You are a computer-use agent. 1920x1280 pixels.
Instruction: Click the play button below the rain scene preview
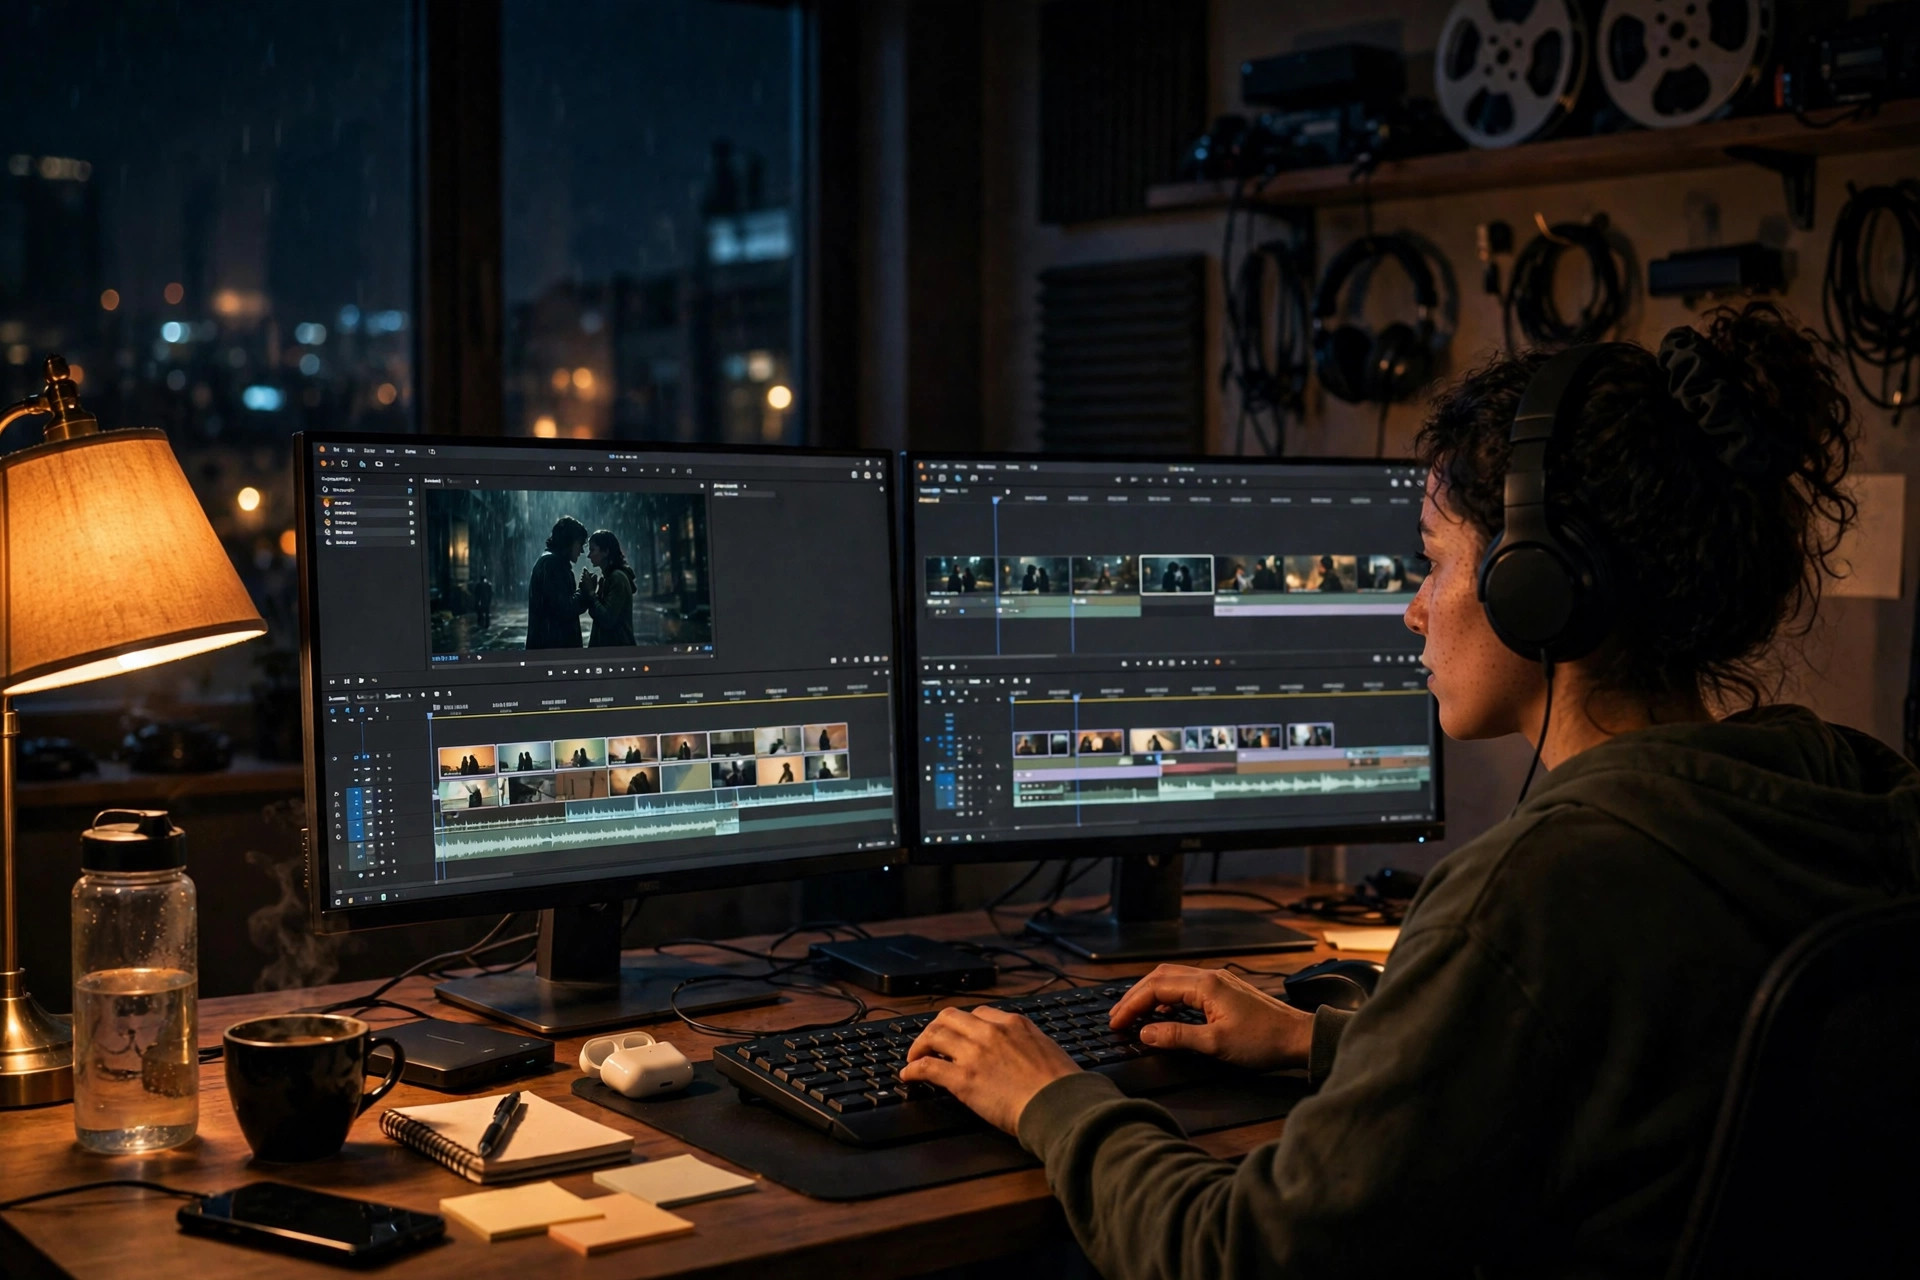611,670
